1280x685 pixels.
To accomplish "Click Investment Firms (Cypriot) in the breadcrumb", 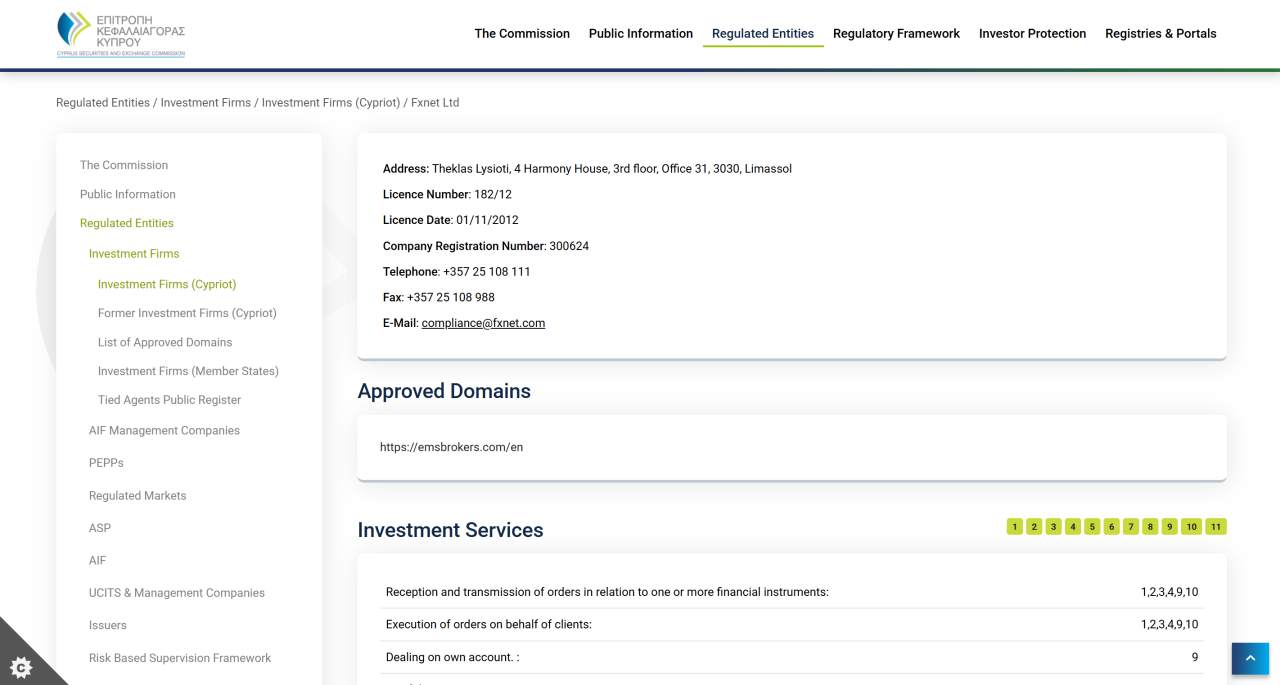I will pyautogui.click(x=330, y=102).
